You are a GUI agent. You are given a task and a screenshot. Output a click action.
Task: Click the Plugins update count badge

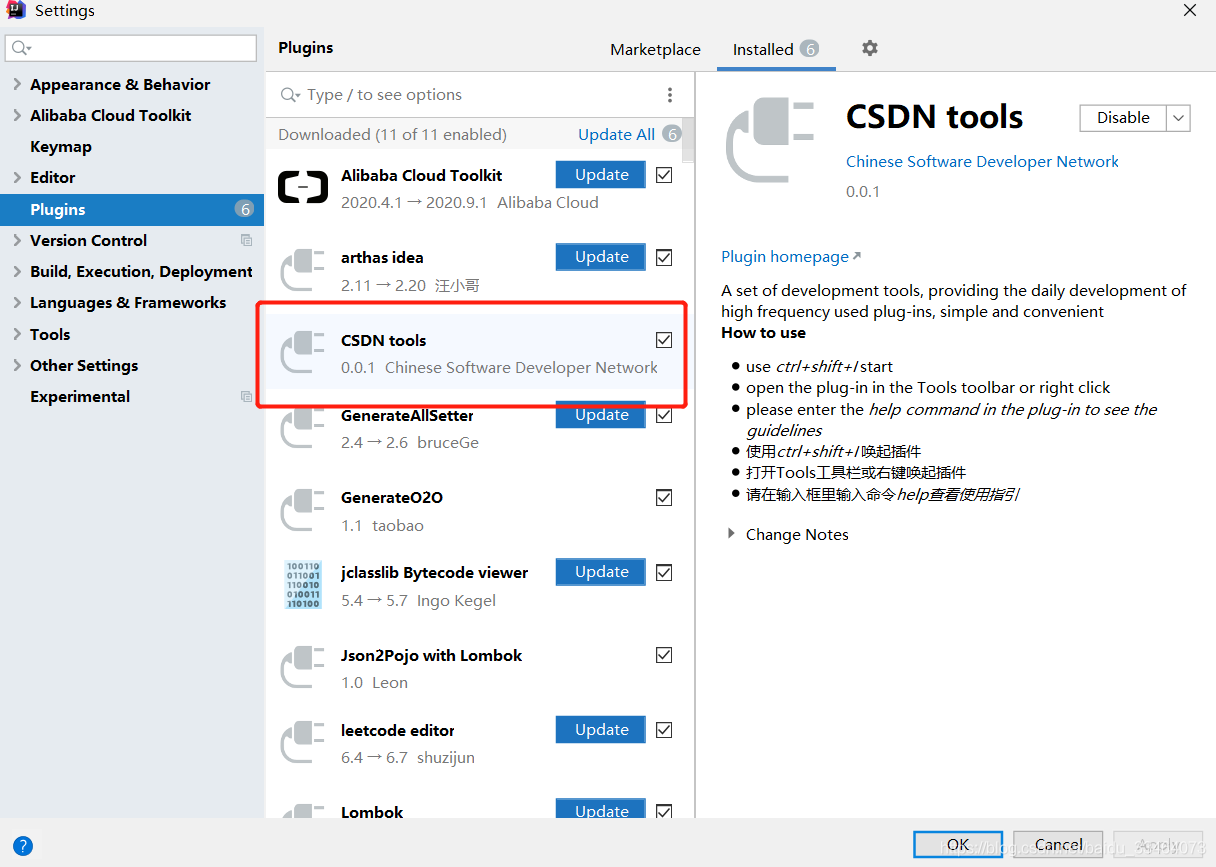click(x=244, y=209)
